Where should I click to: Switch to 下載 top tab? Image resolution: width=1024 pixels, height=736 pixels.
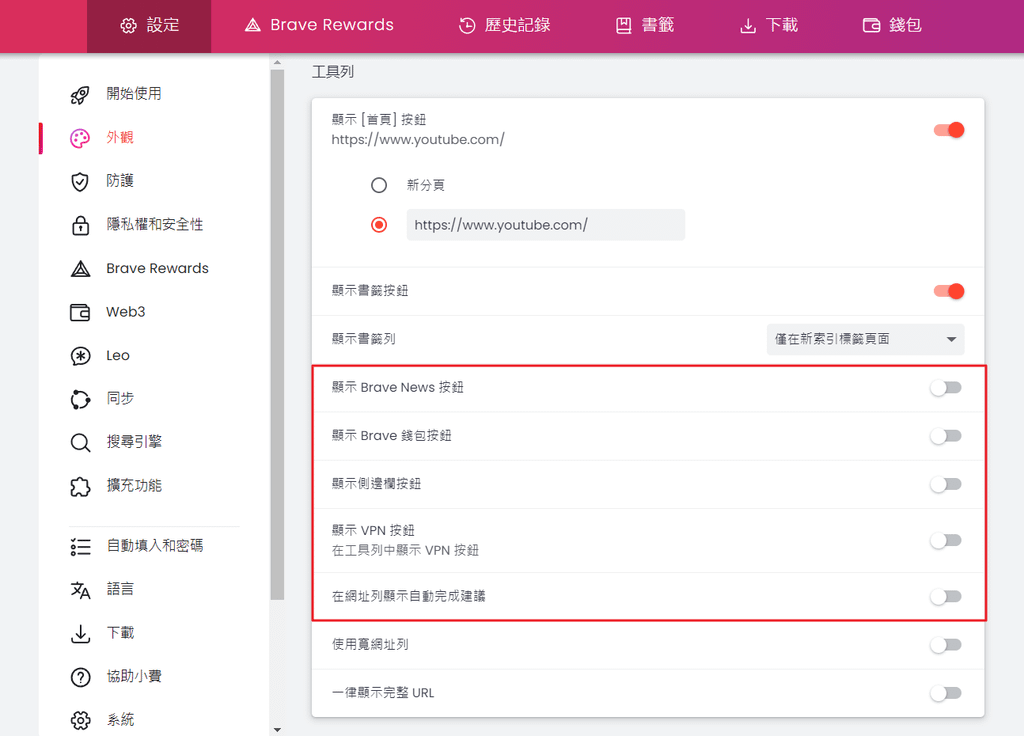point(769,26)
